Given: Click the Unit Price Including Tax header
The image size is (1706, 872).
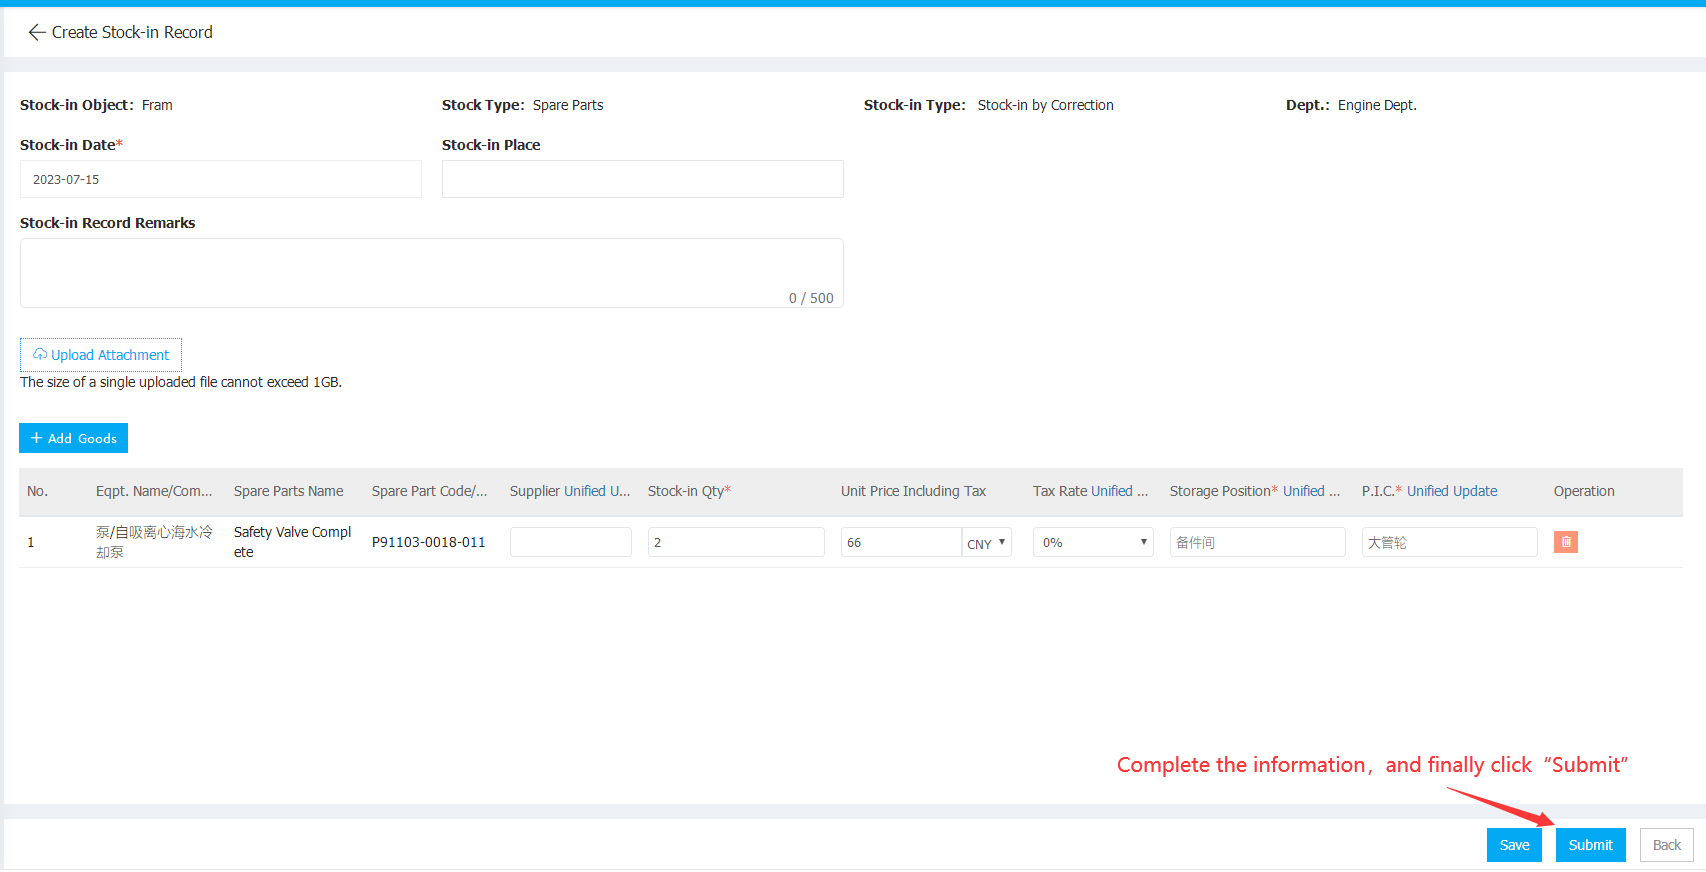Looking at the screenshot, I should coord(913,491).
